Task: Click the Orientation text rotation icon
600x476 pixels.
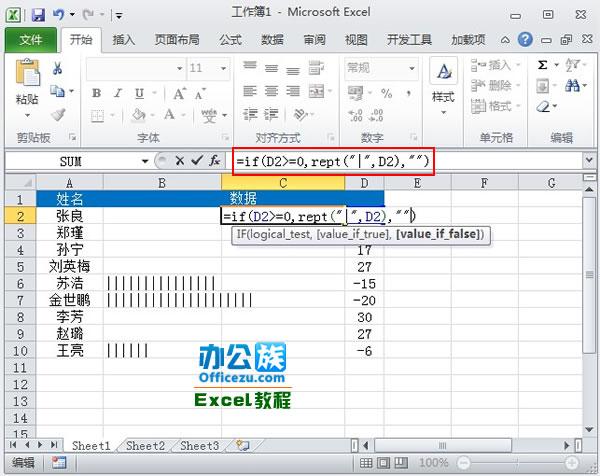Action: (x=300, y=114)
